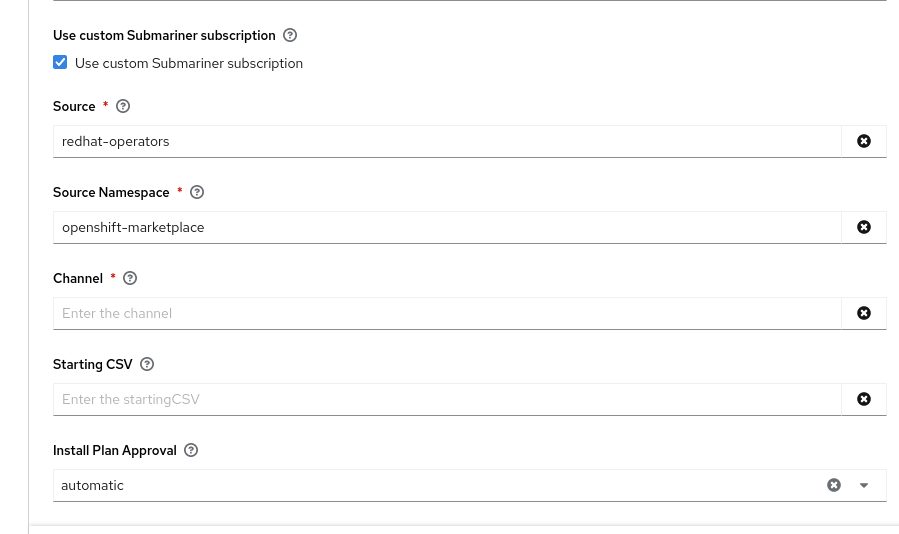Click help icon beside Use custom Submariner subscription
Screen dimensions: 899x534
[x=290, y=35]
